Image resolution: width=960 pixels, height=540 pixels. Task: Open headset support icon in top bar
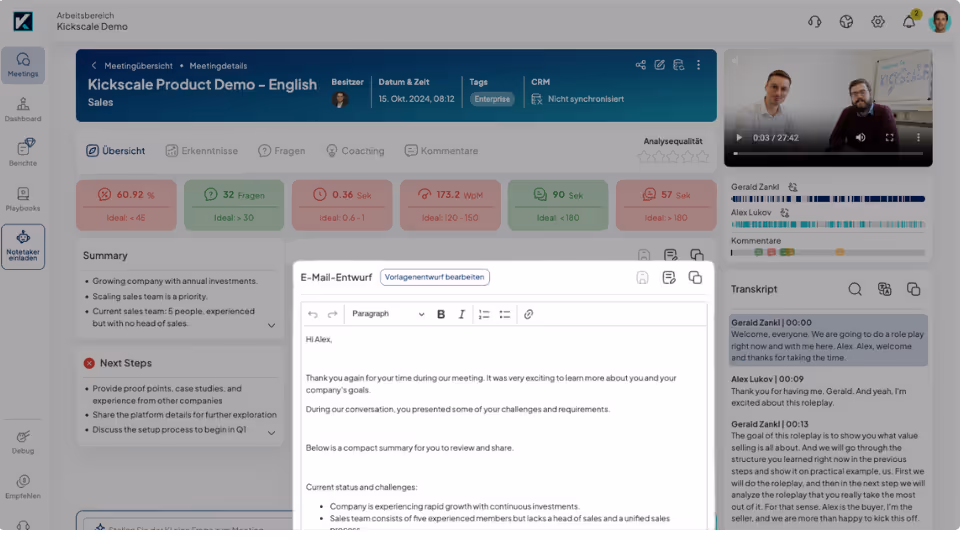[814, 22]
